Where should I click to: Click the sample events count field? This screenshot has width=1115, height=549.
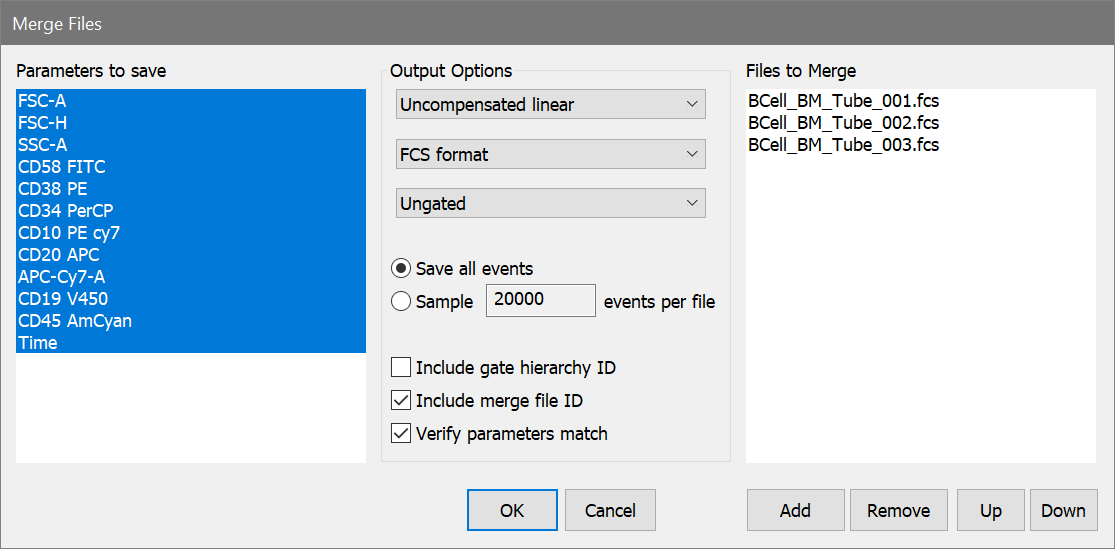pos(540,300)
